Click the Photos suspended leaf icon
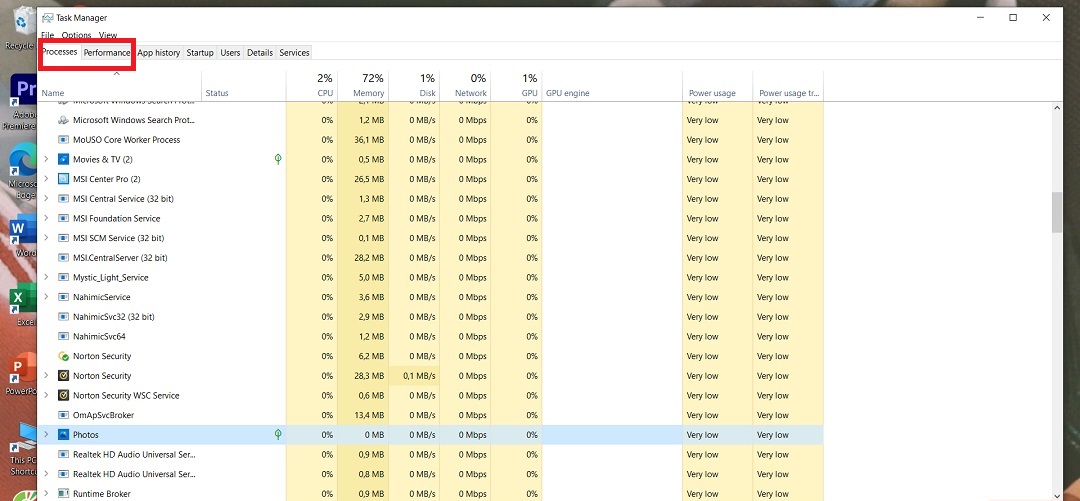The width and height of the screenshot is (1080, 501). [x=278, y=434]
